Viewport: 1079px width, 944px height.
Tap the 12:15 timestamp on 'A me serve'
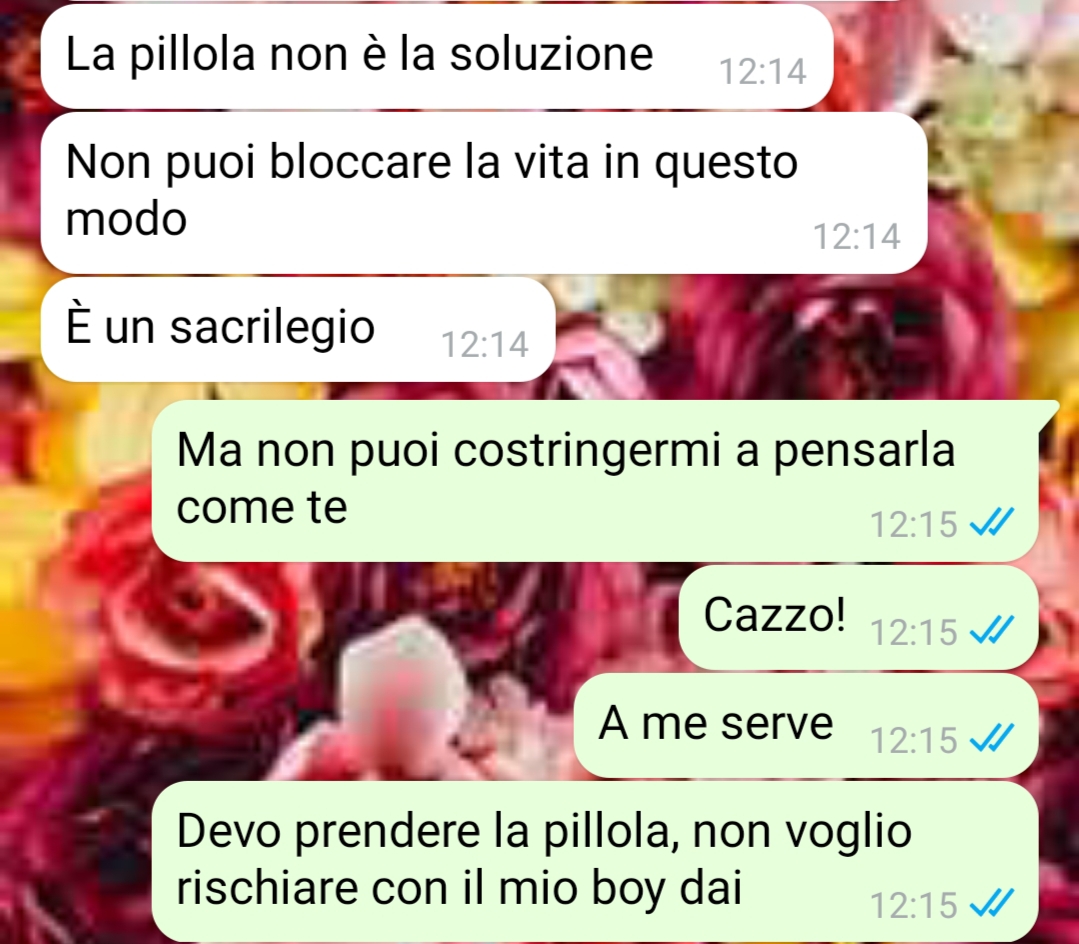[x=914, y=740]
